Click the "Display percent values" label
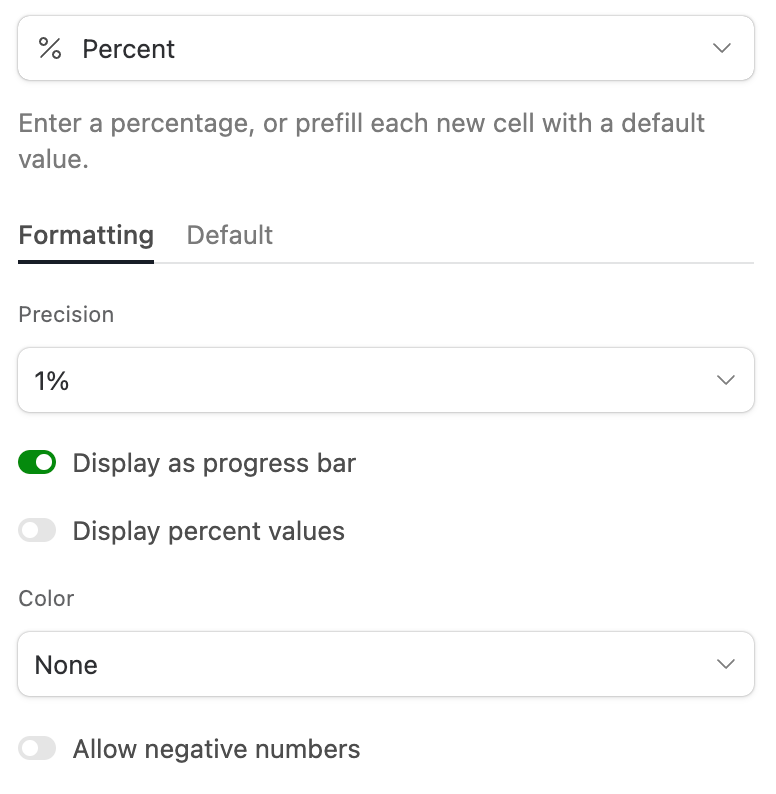 click(x=208, y=532)
